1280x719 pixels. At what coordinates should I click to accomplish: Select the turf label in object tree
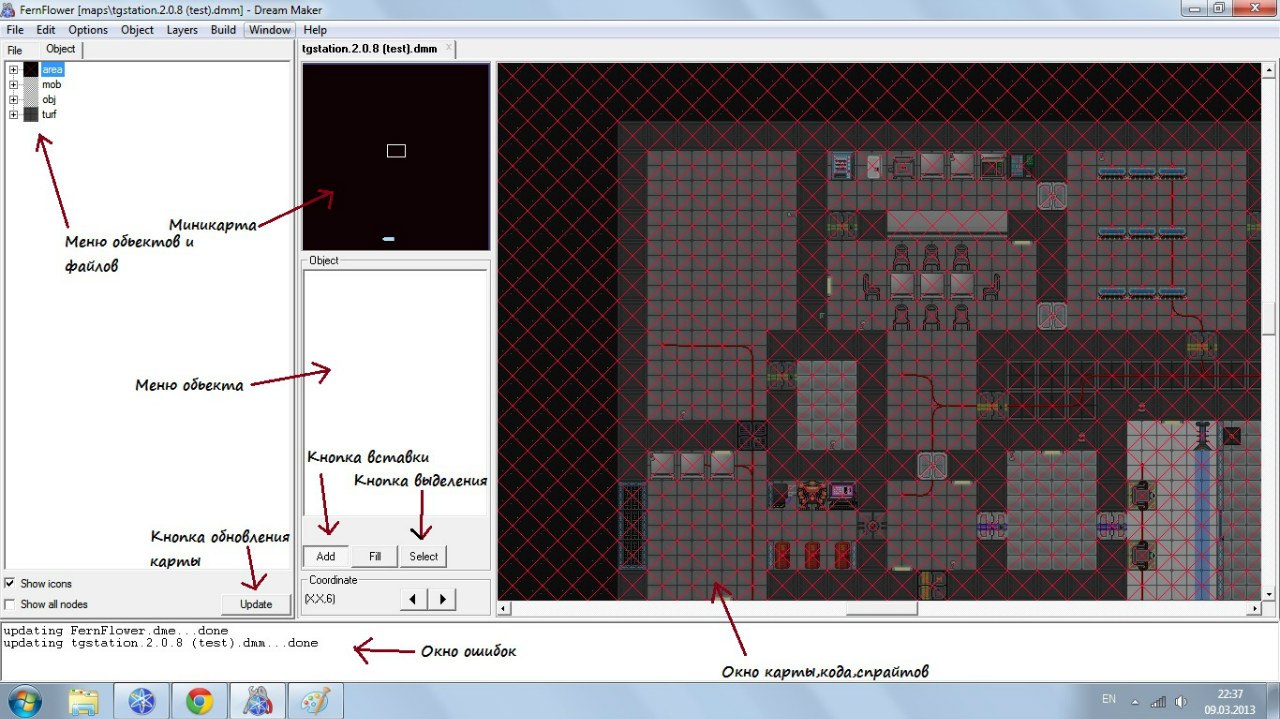click(x=49, y=115)
